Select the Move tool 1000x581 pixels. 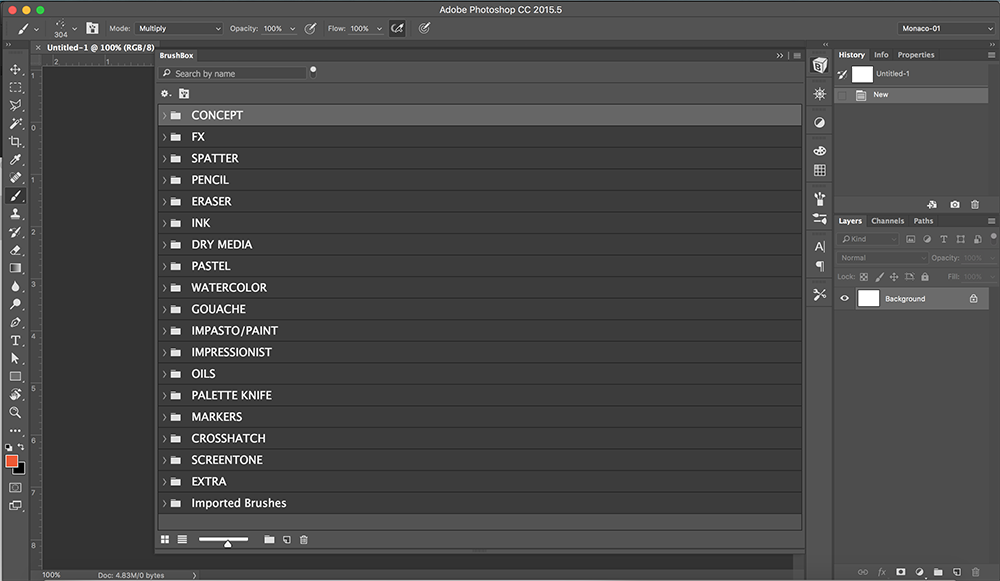click(x=15, y=69)
